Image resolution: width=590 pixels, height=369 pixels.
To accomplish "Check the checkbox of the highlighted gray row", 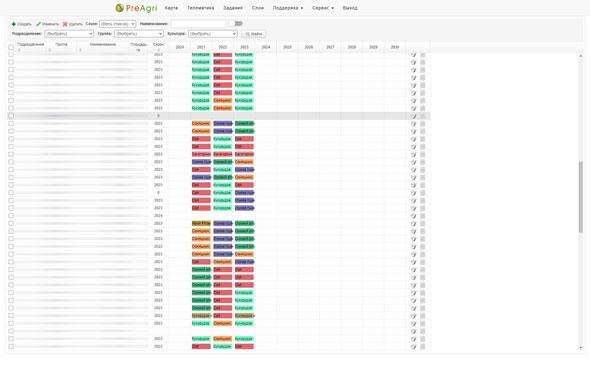I will point(11,116).
